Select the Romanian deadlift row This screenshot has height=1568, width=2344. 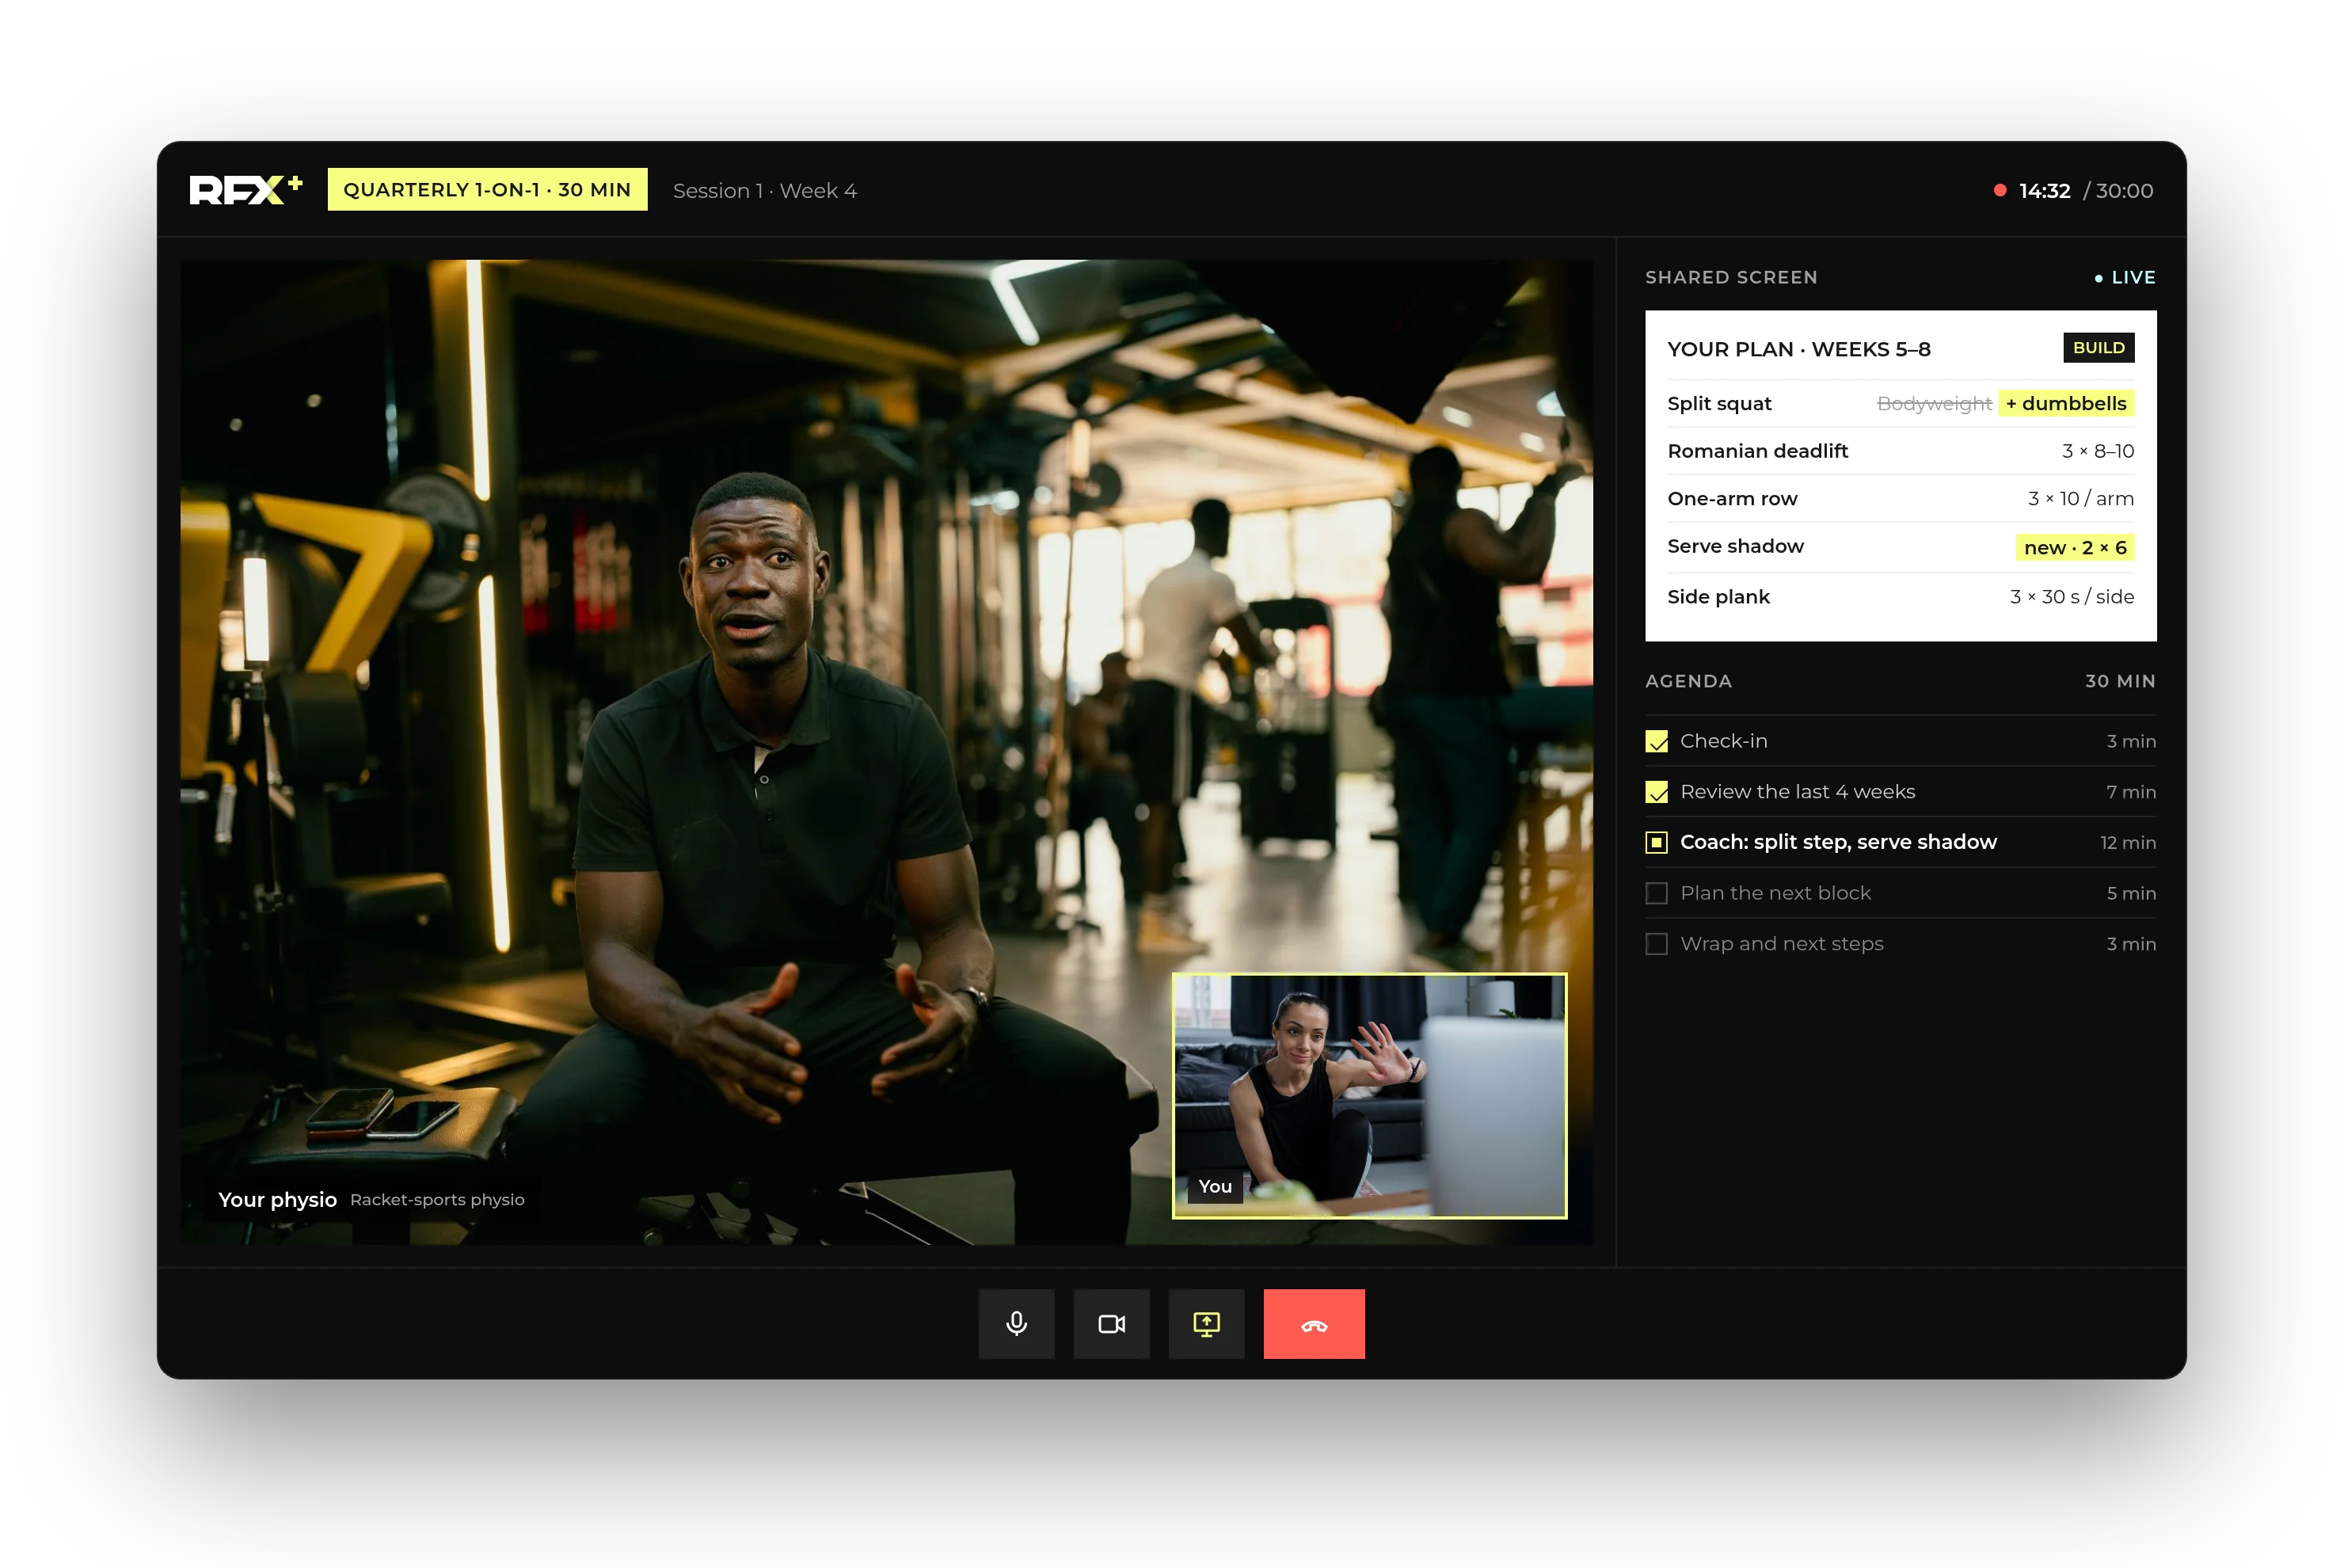click(1900, 451)
